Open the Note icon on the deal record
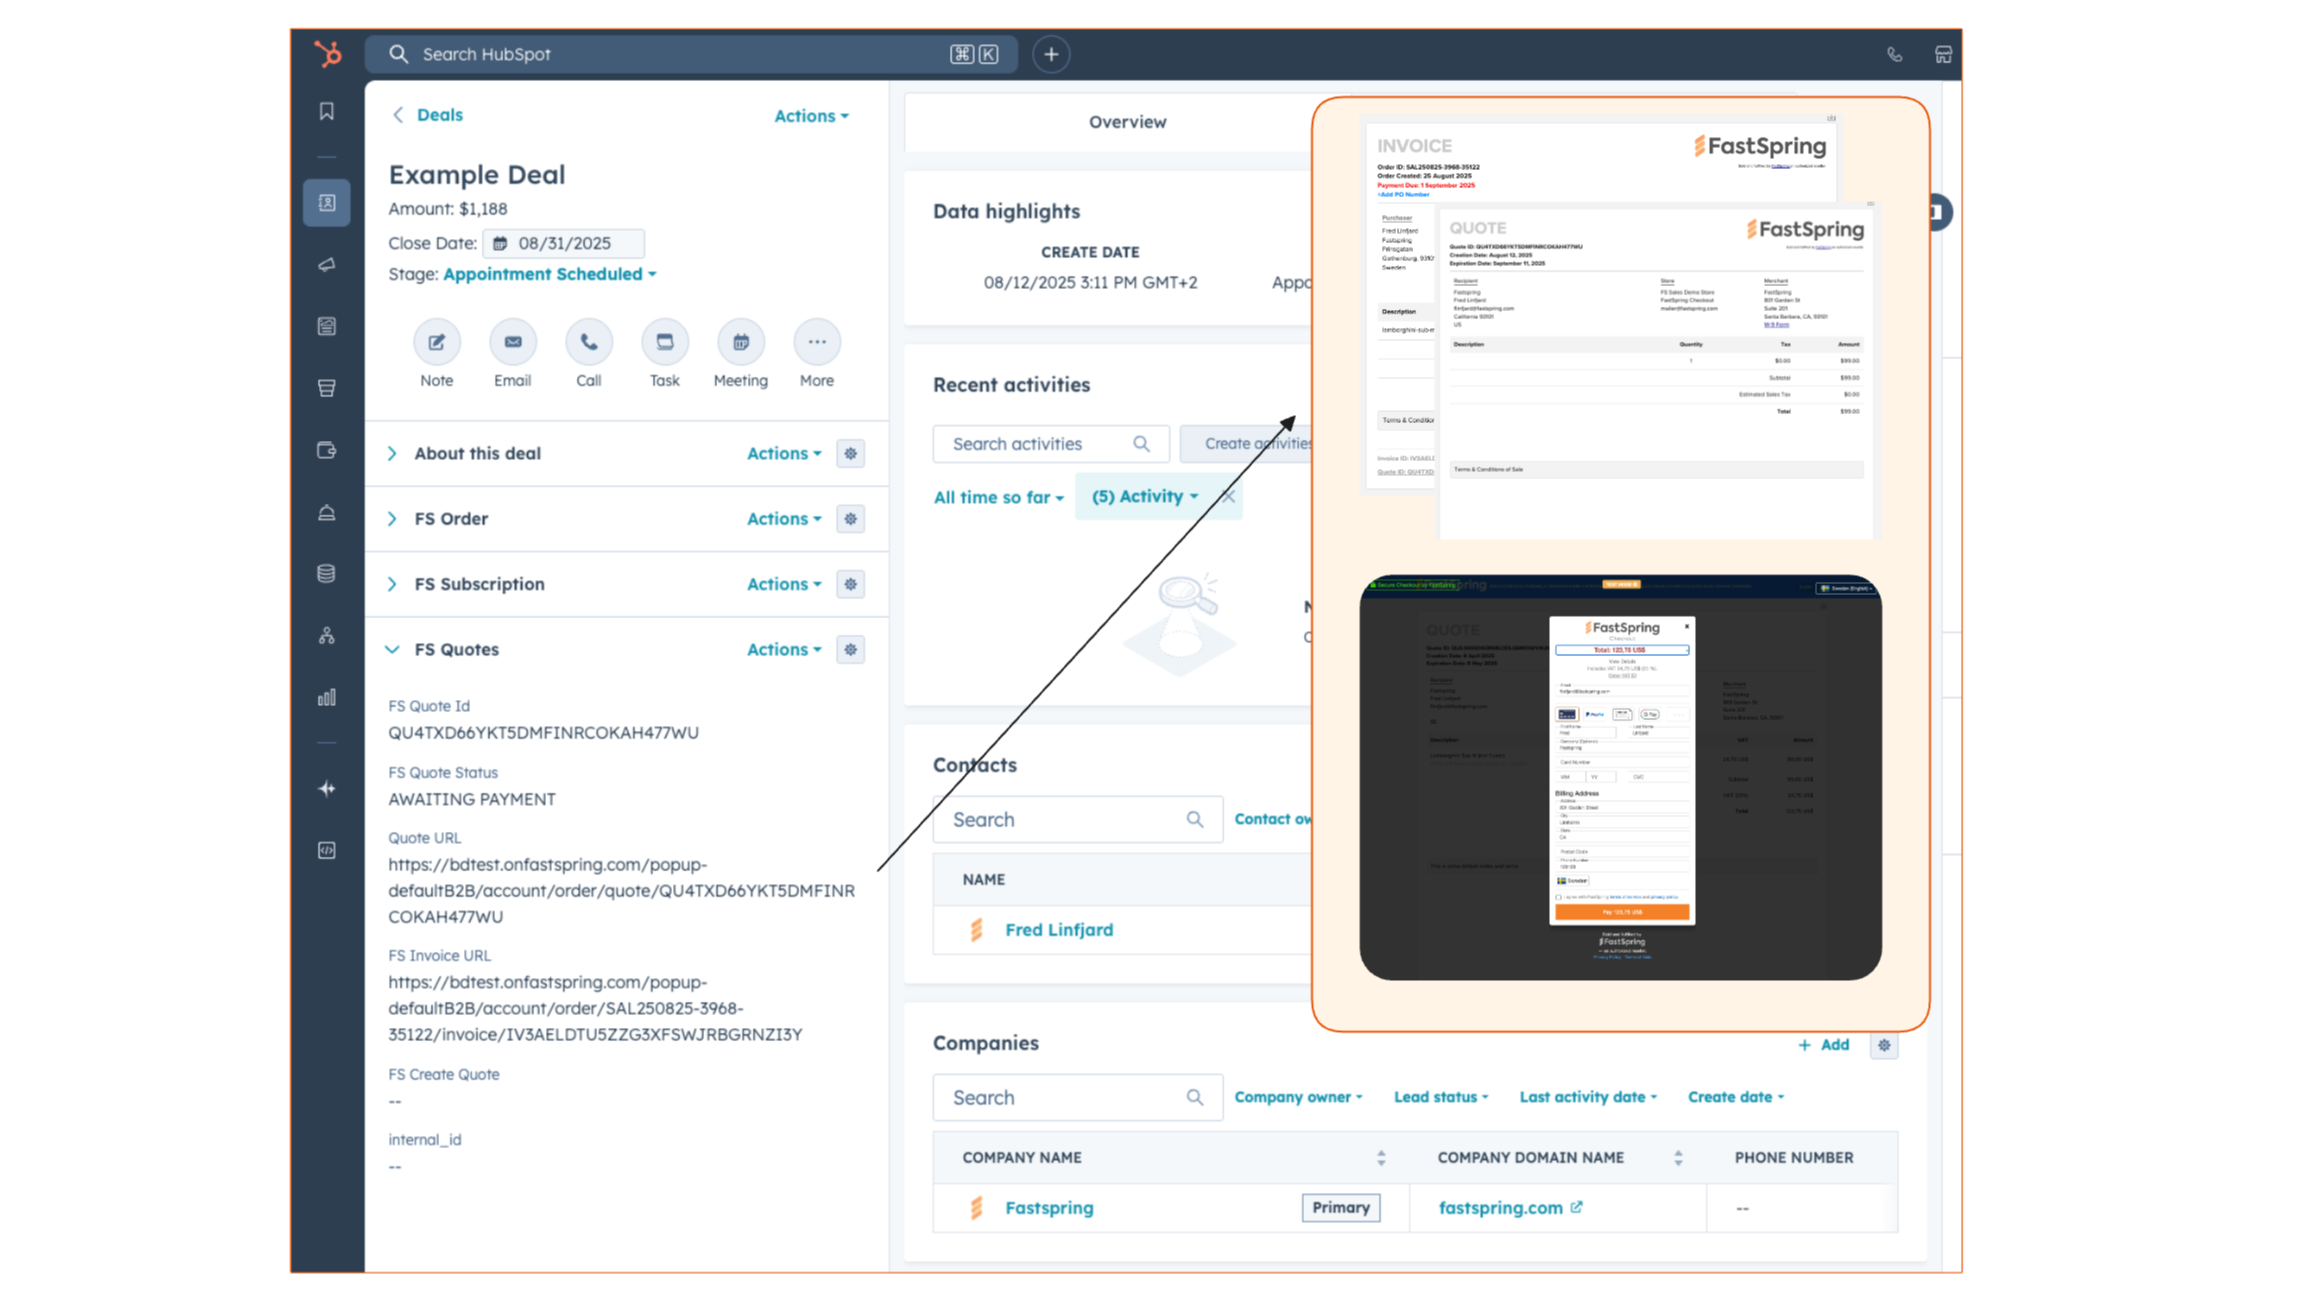 437,342
